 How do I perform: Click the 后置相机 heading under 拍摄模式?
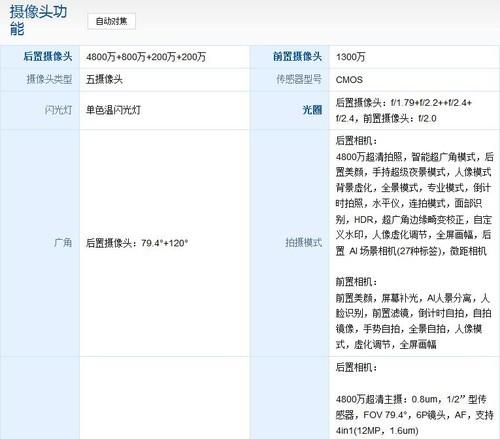tap(356, 140)
